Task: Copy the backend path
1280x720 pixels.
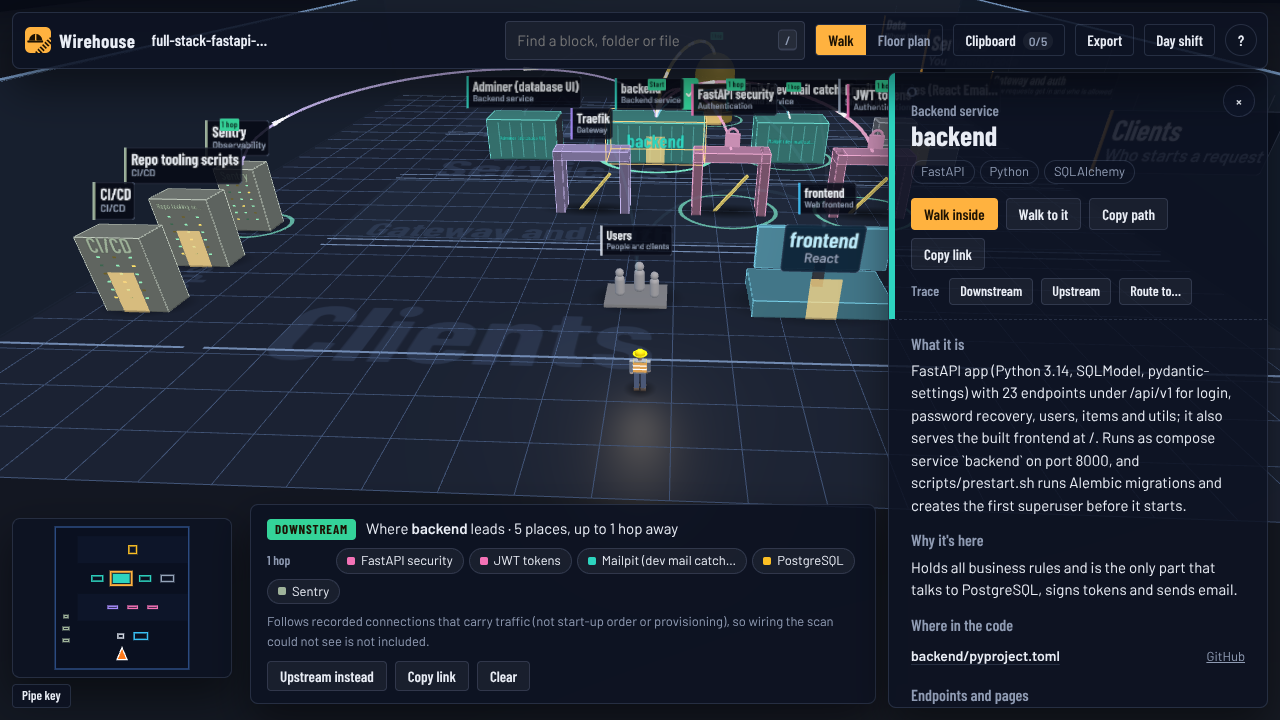Action: pyautogui.click(x=1128, y=215)
